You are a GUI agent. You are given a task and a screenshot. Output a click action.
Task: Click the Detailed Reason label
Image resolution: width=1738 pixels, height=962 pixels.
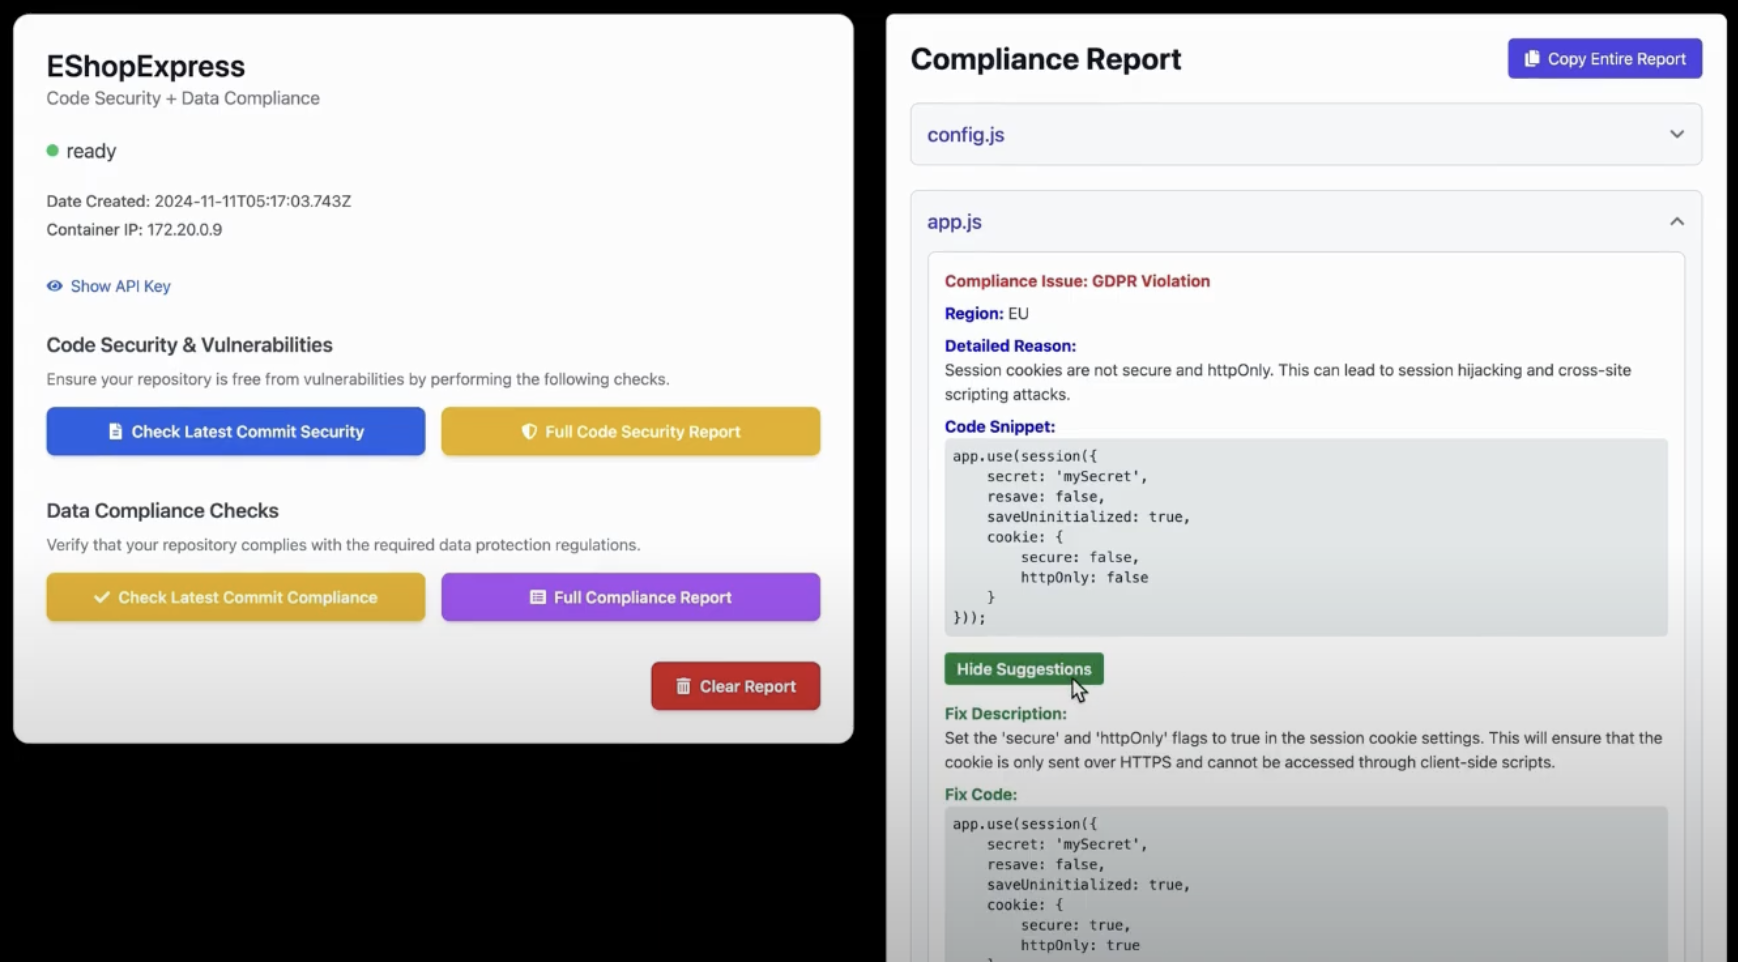click(1010, 345)
